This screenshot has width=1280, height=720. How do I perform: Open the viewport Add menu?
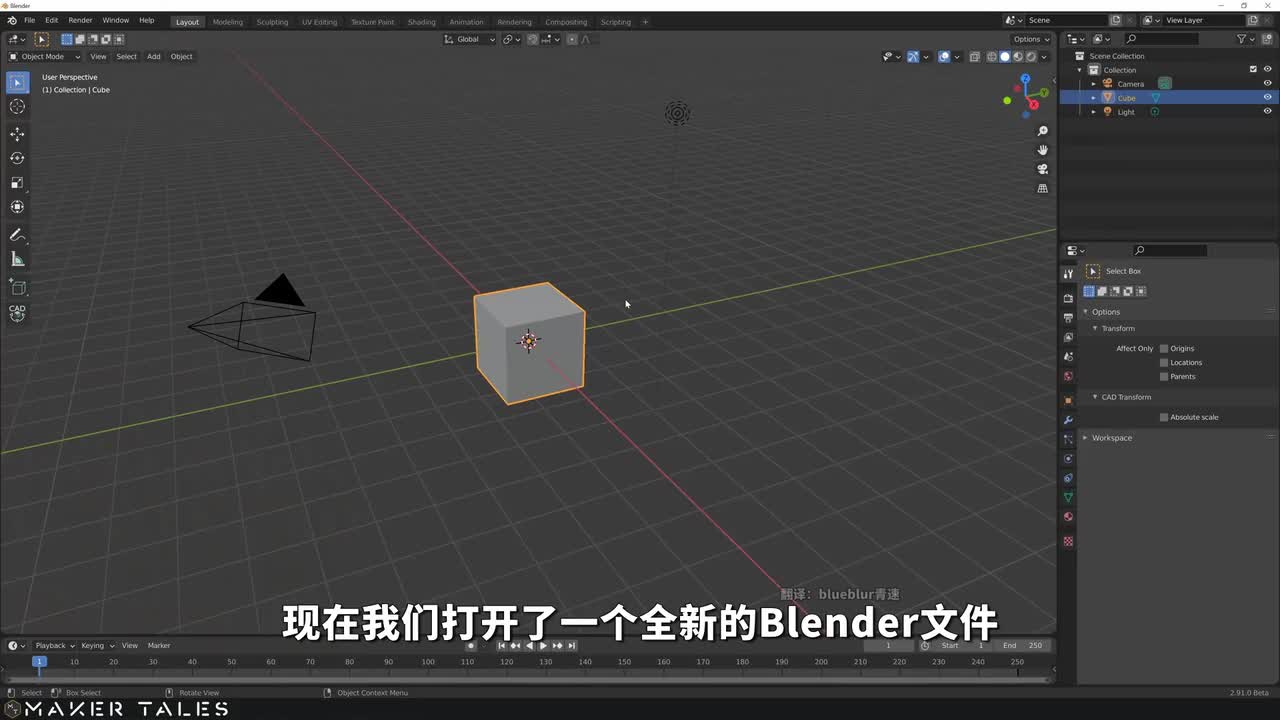tap(153, 56)
